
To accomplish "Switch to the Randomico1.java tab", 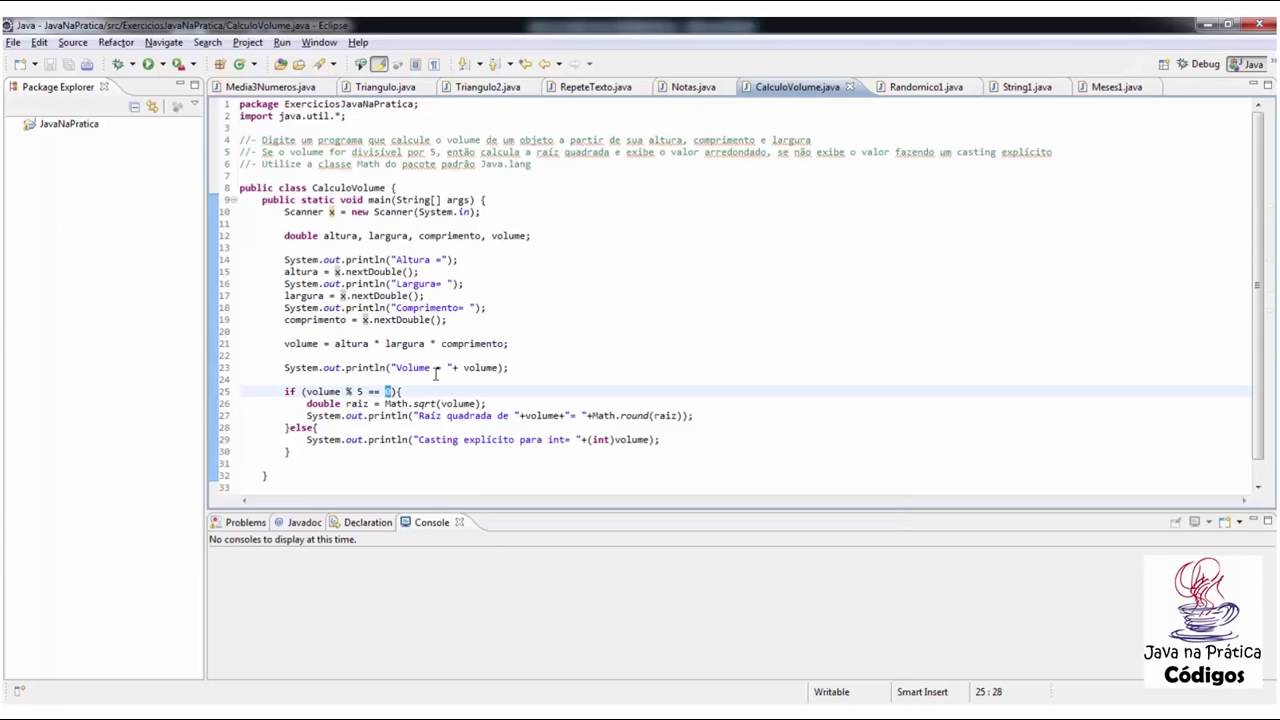I will coord(920,87).
